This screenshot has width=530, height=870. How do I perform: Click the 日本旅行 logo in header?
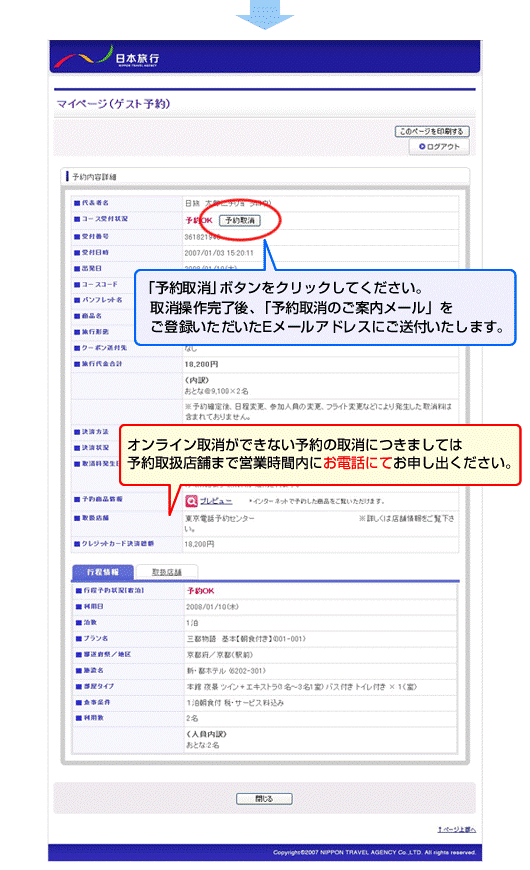(107, 57)
